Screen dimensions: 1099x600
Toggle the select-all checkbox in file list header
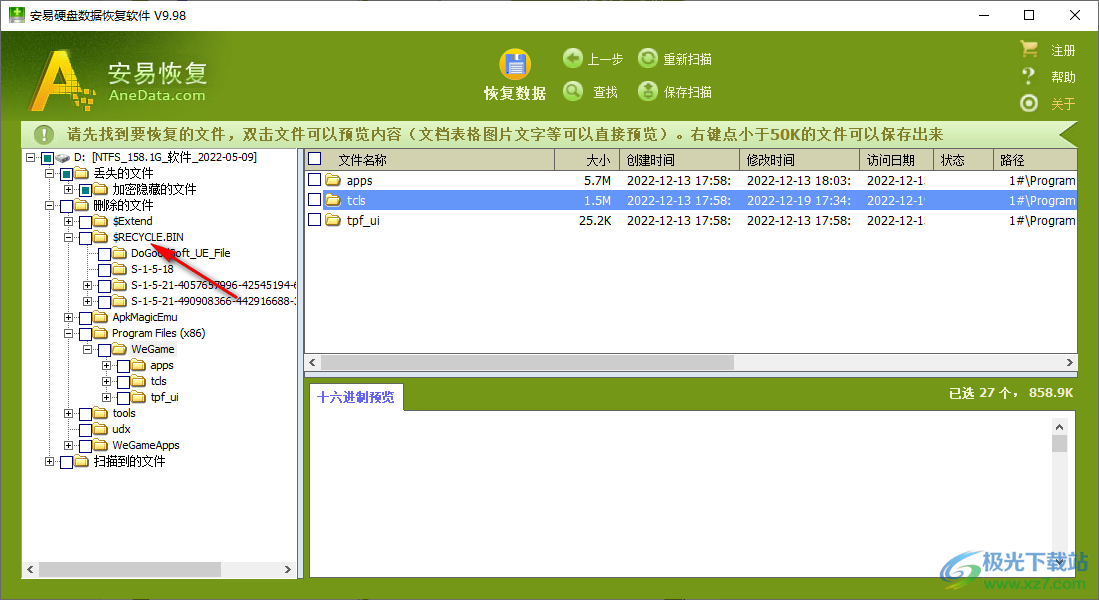point(315,159)
